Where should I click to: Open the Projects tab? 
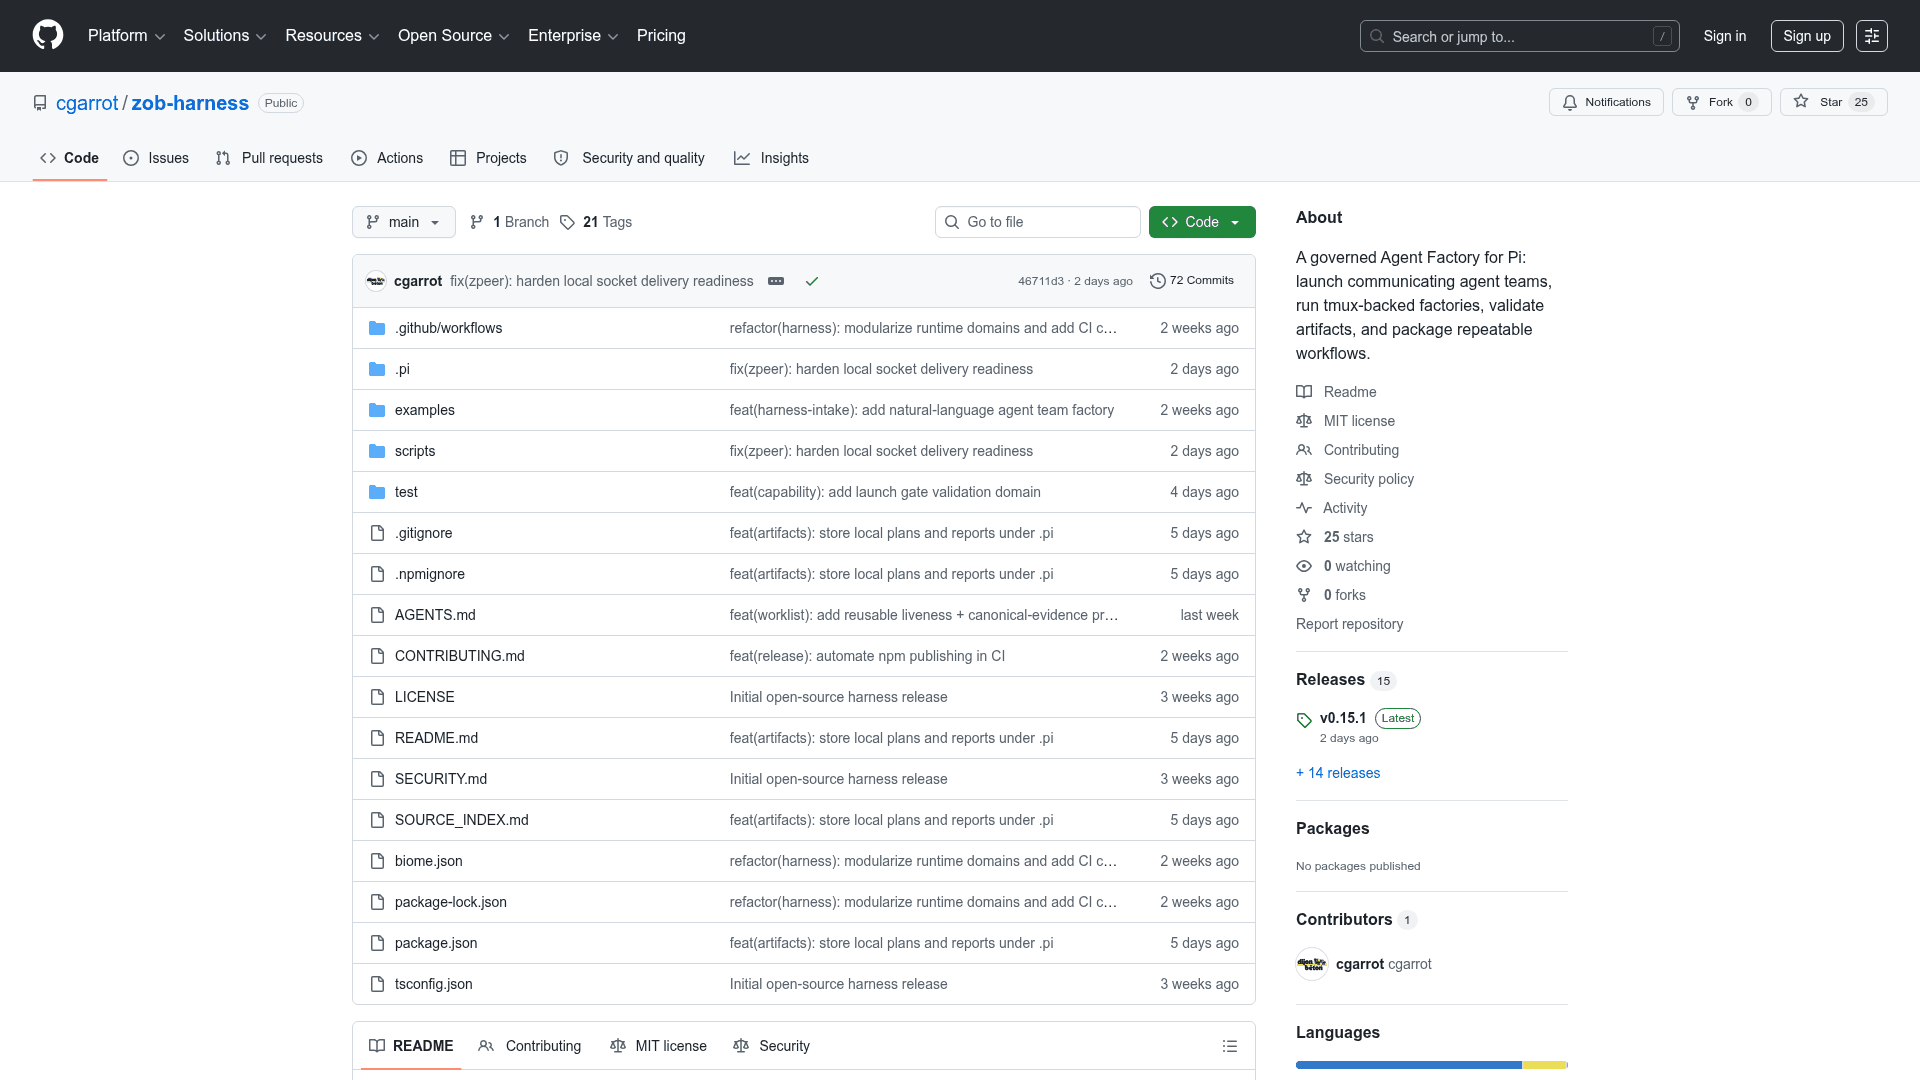488,158
